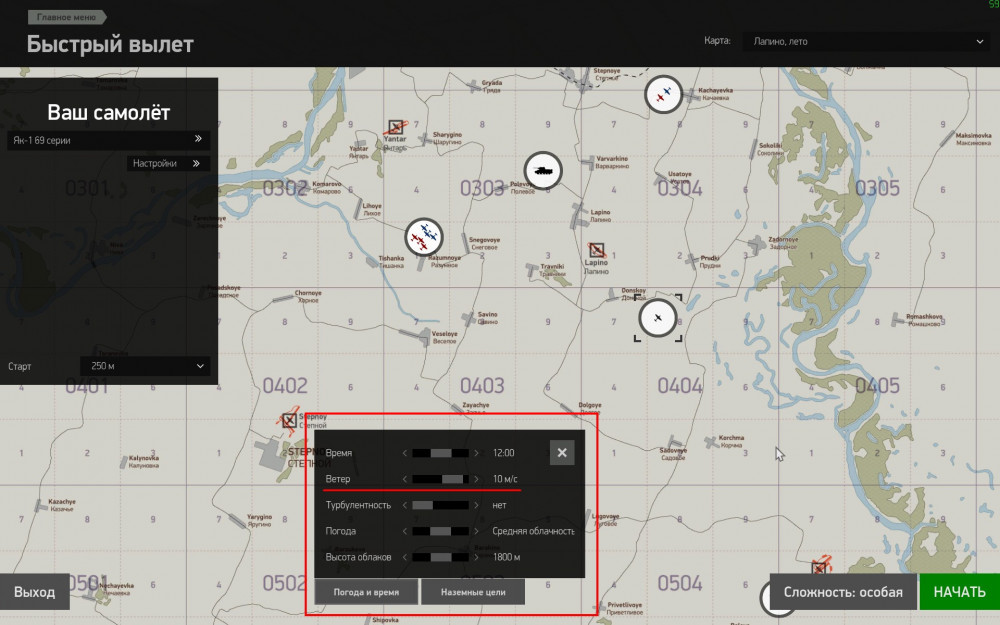Open the Старт altitude dropdown
Screen dimensions: 1000x625
145,366
